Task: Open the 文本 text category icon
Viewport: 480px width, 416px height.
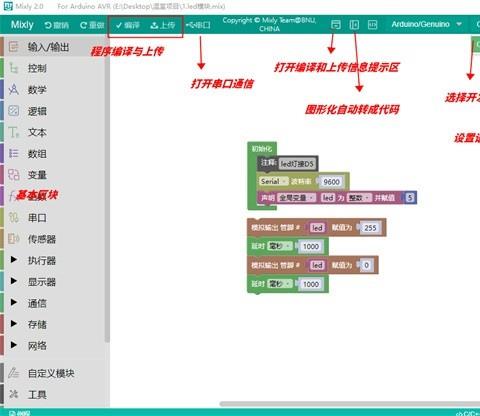Action: pyautogui.click(x=13, y=132)
